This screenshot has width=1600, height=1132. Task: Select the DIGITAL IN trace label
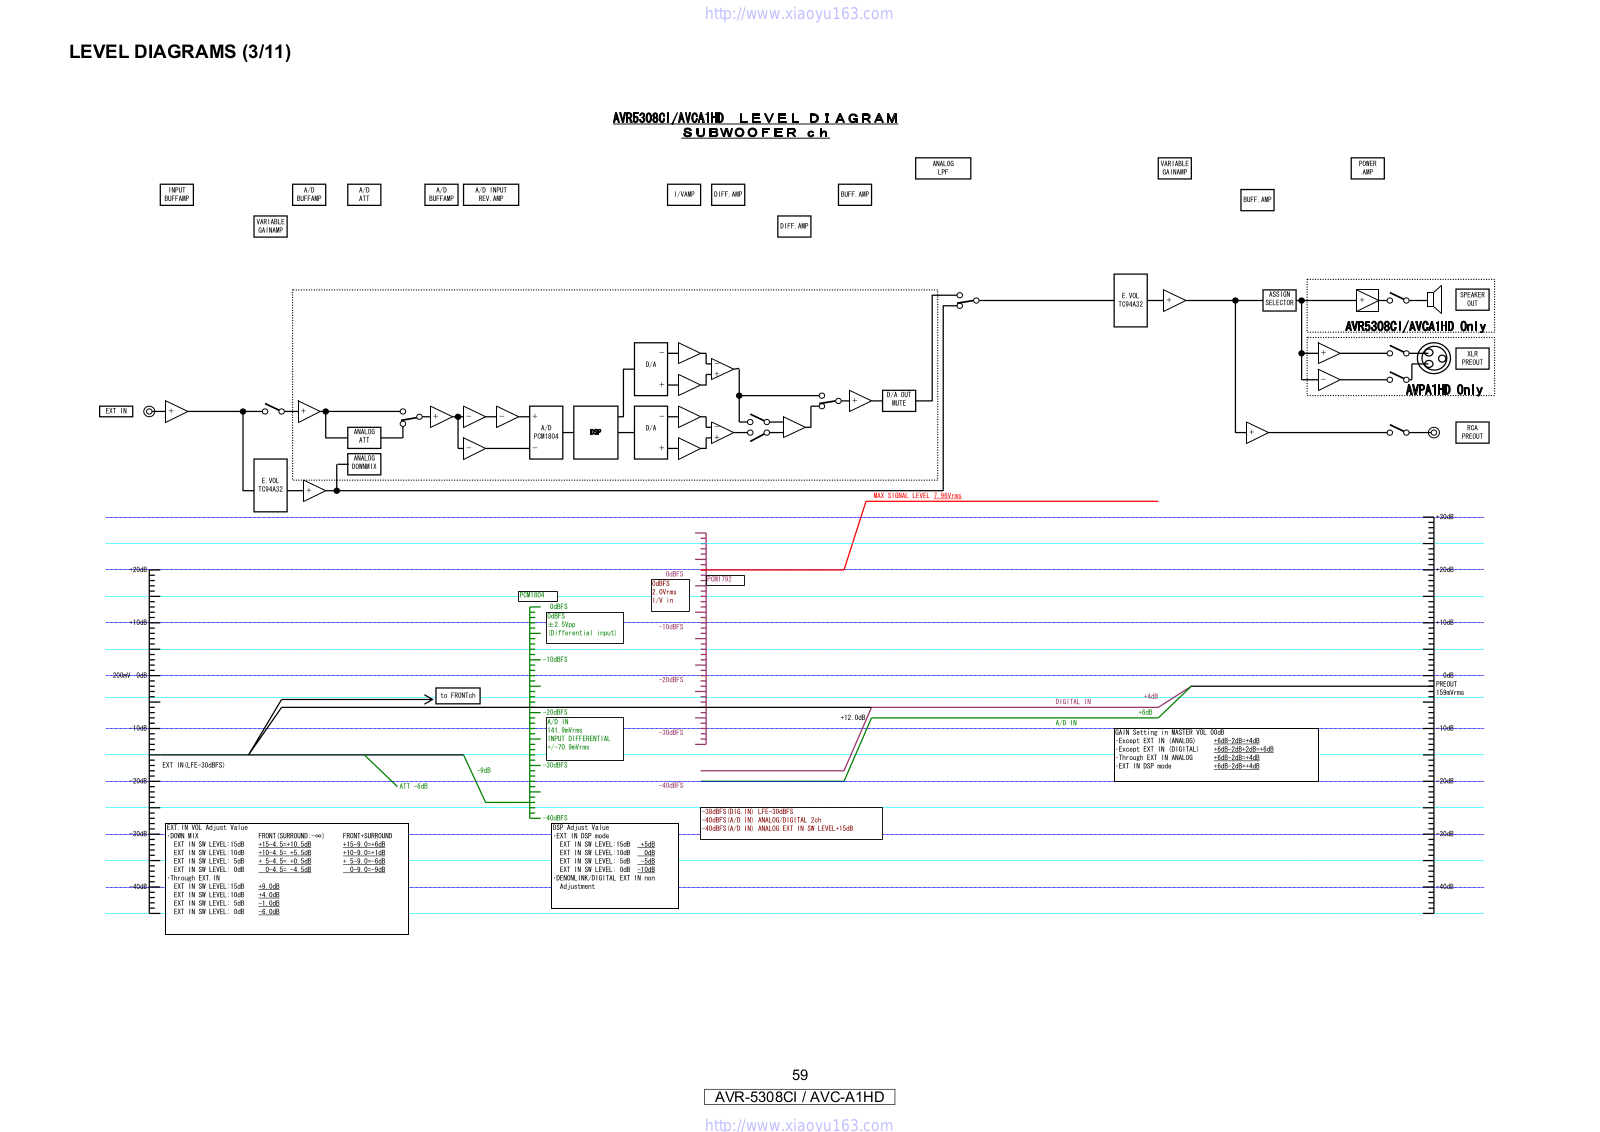(x=1073, y=702)
